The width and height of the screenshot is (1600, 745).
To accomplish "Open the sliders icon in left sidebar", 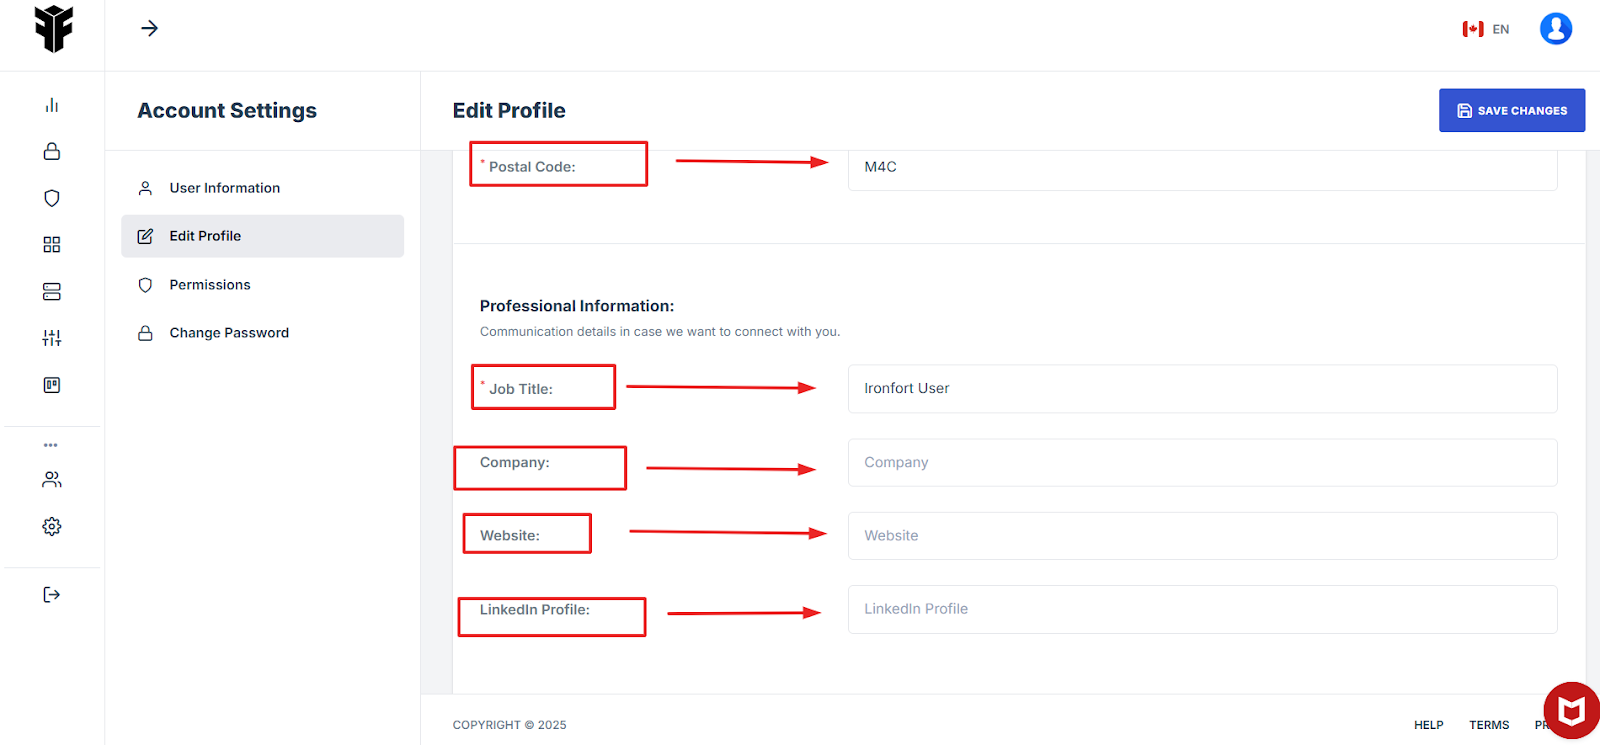I will pos(52,338).
